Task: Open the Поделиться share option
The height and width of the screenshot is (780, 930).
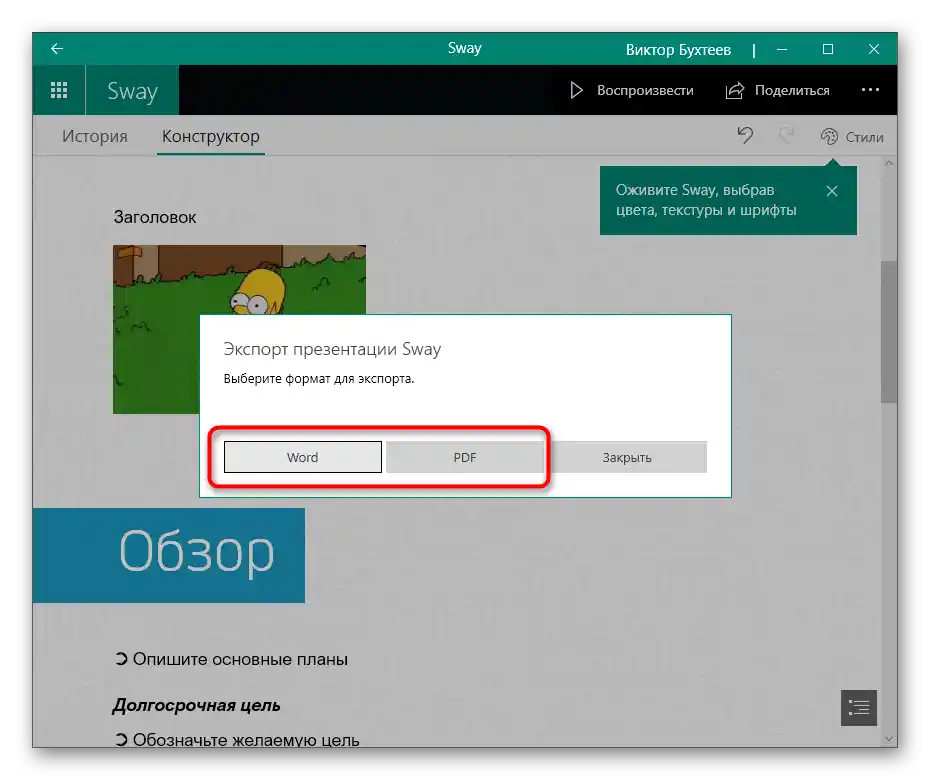Action: pyautogui.click(x=778, y=90)
